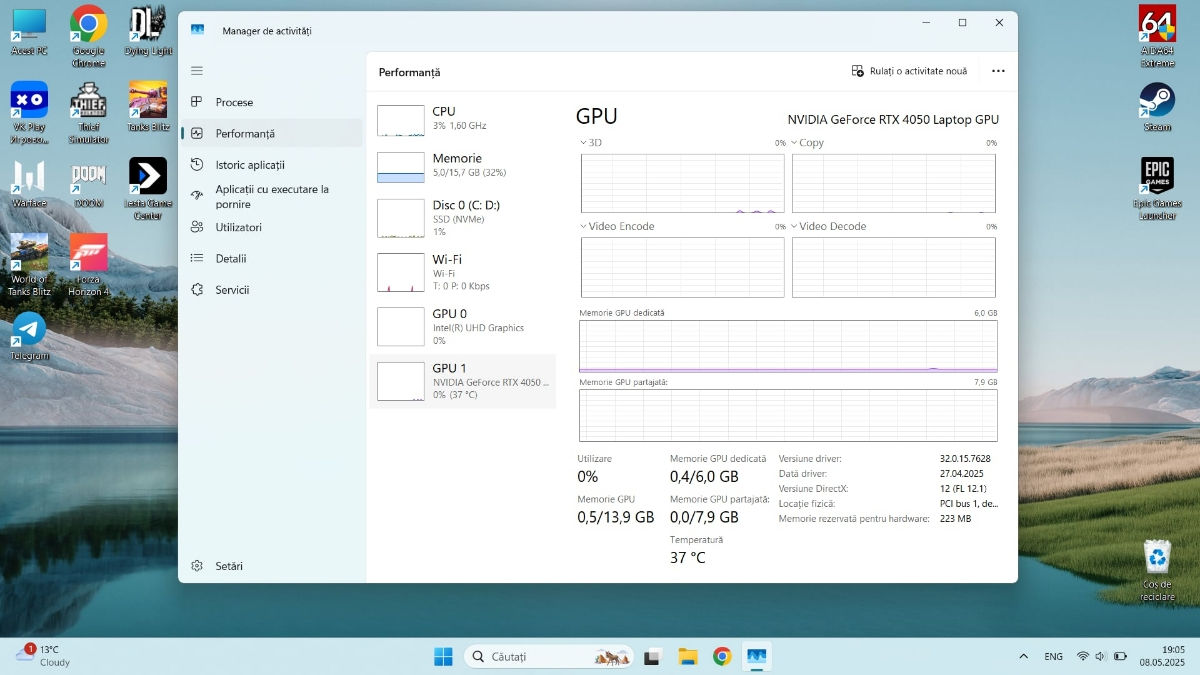Select the Thief Simulator desktop shortcut
This screenshot has height=675, width=1200.
click(x=88, y=112)
